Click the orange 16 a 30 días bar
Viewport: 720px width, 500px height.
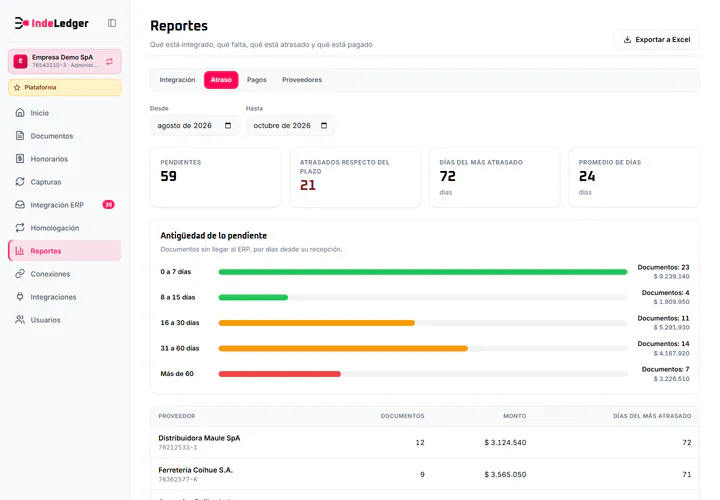click(316, 323)
